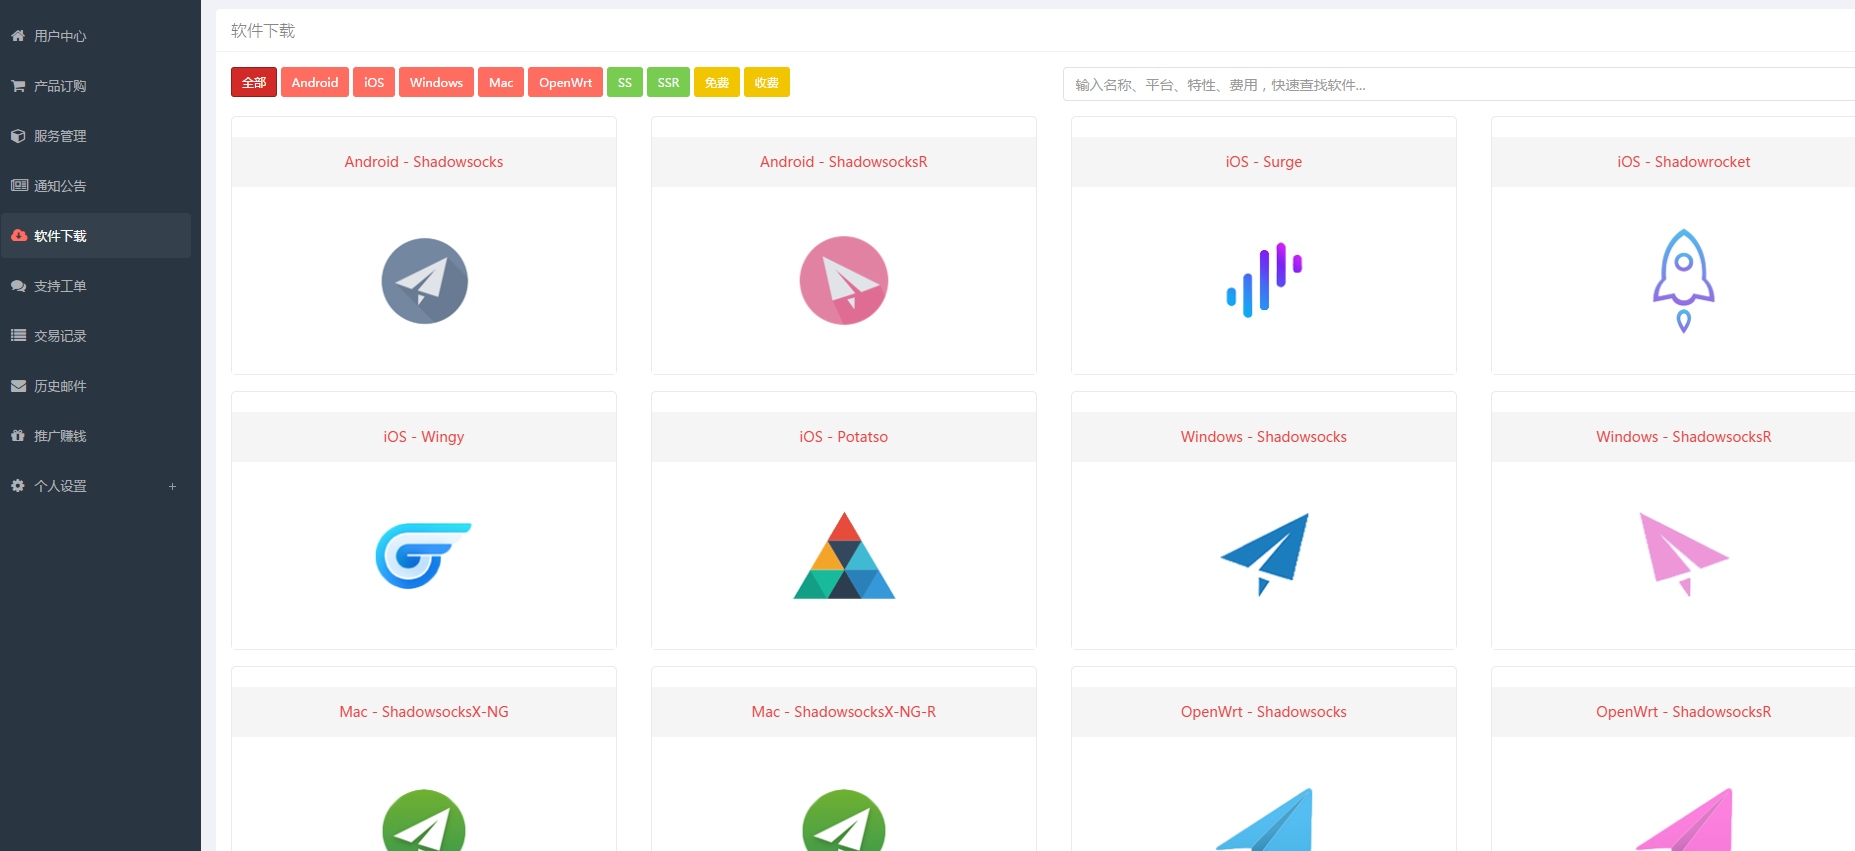
Task: Filter software by 全部
Action: tap(254, 82)
